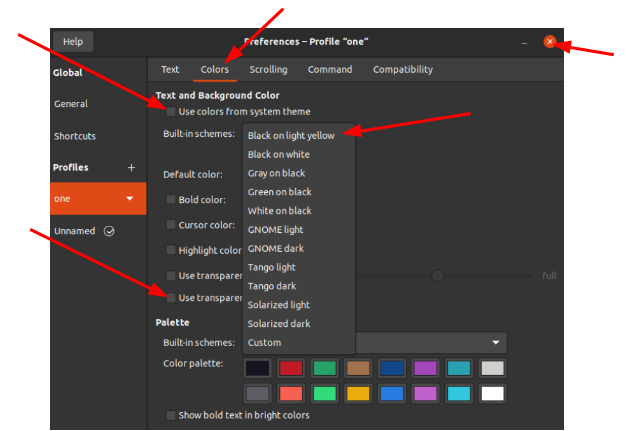Select Solarized dark from the list
The width and height of the screenshot is (626, 431).
(x=278, y=324)
